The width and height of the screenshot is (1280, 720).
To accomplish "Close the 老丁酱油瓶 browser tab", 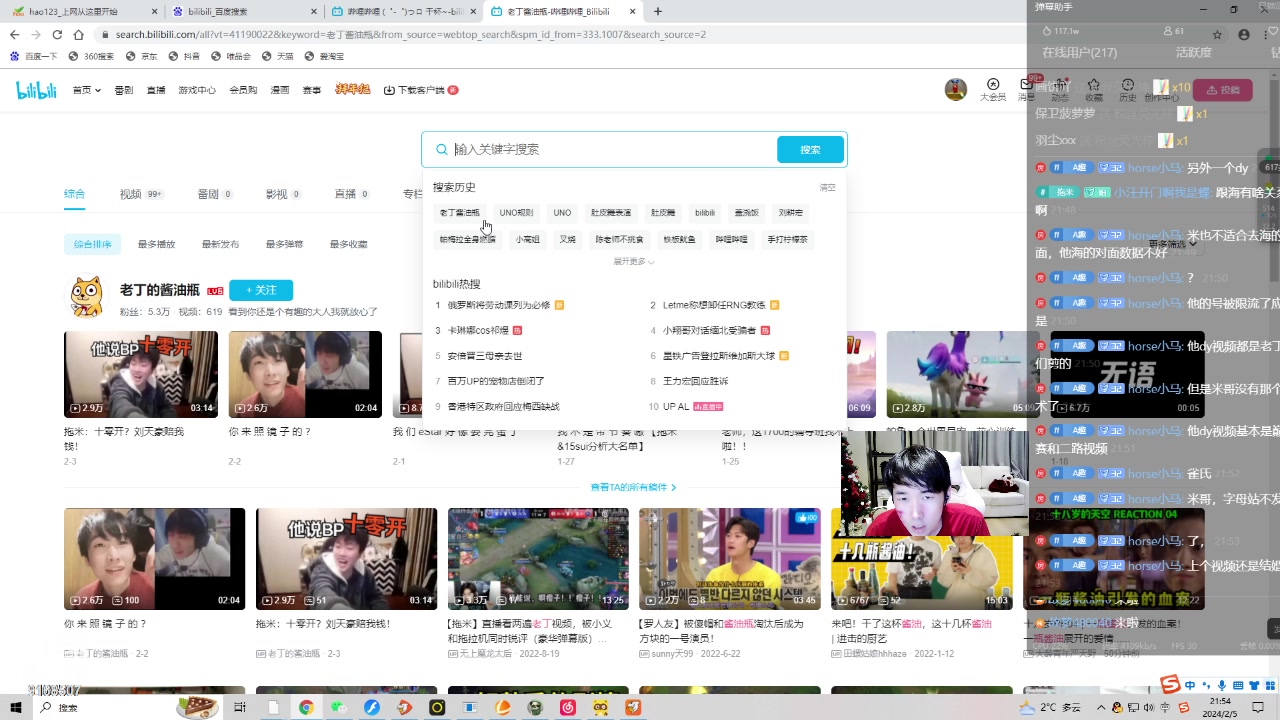I will pos(632,11).
